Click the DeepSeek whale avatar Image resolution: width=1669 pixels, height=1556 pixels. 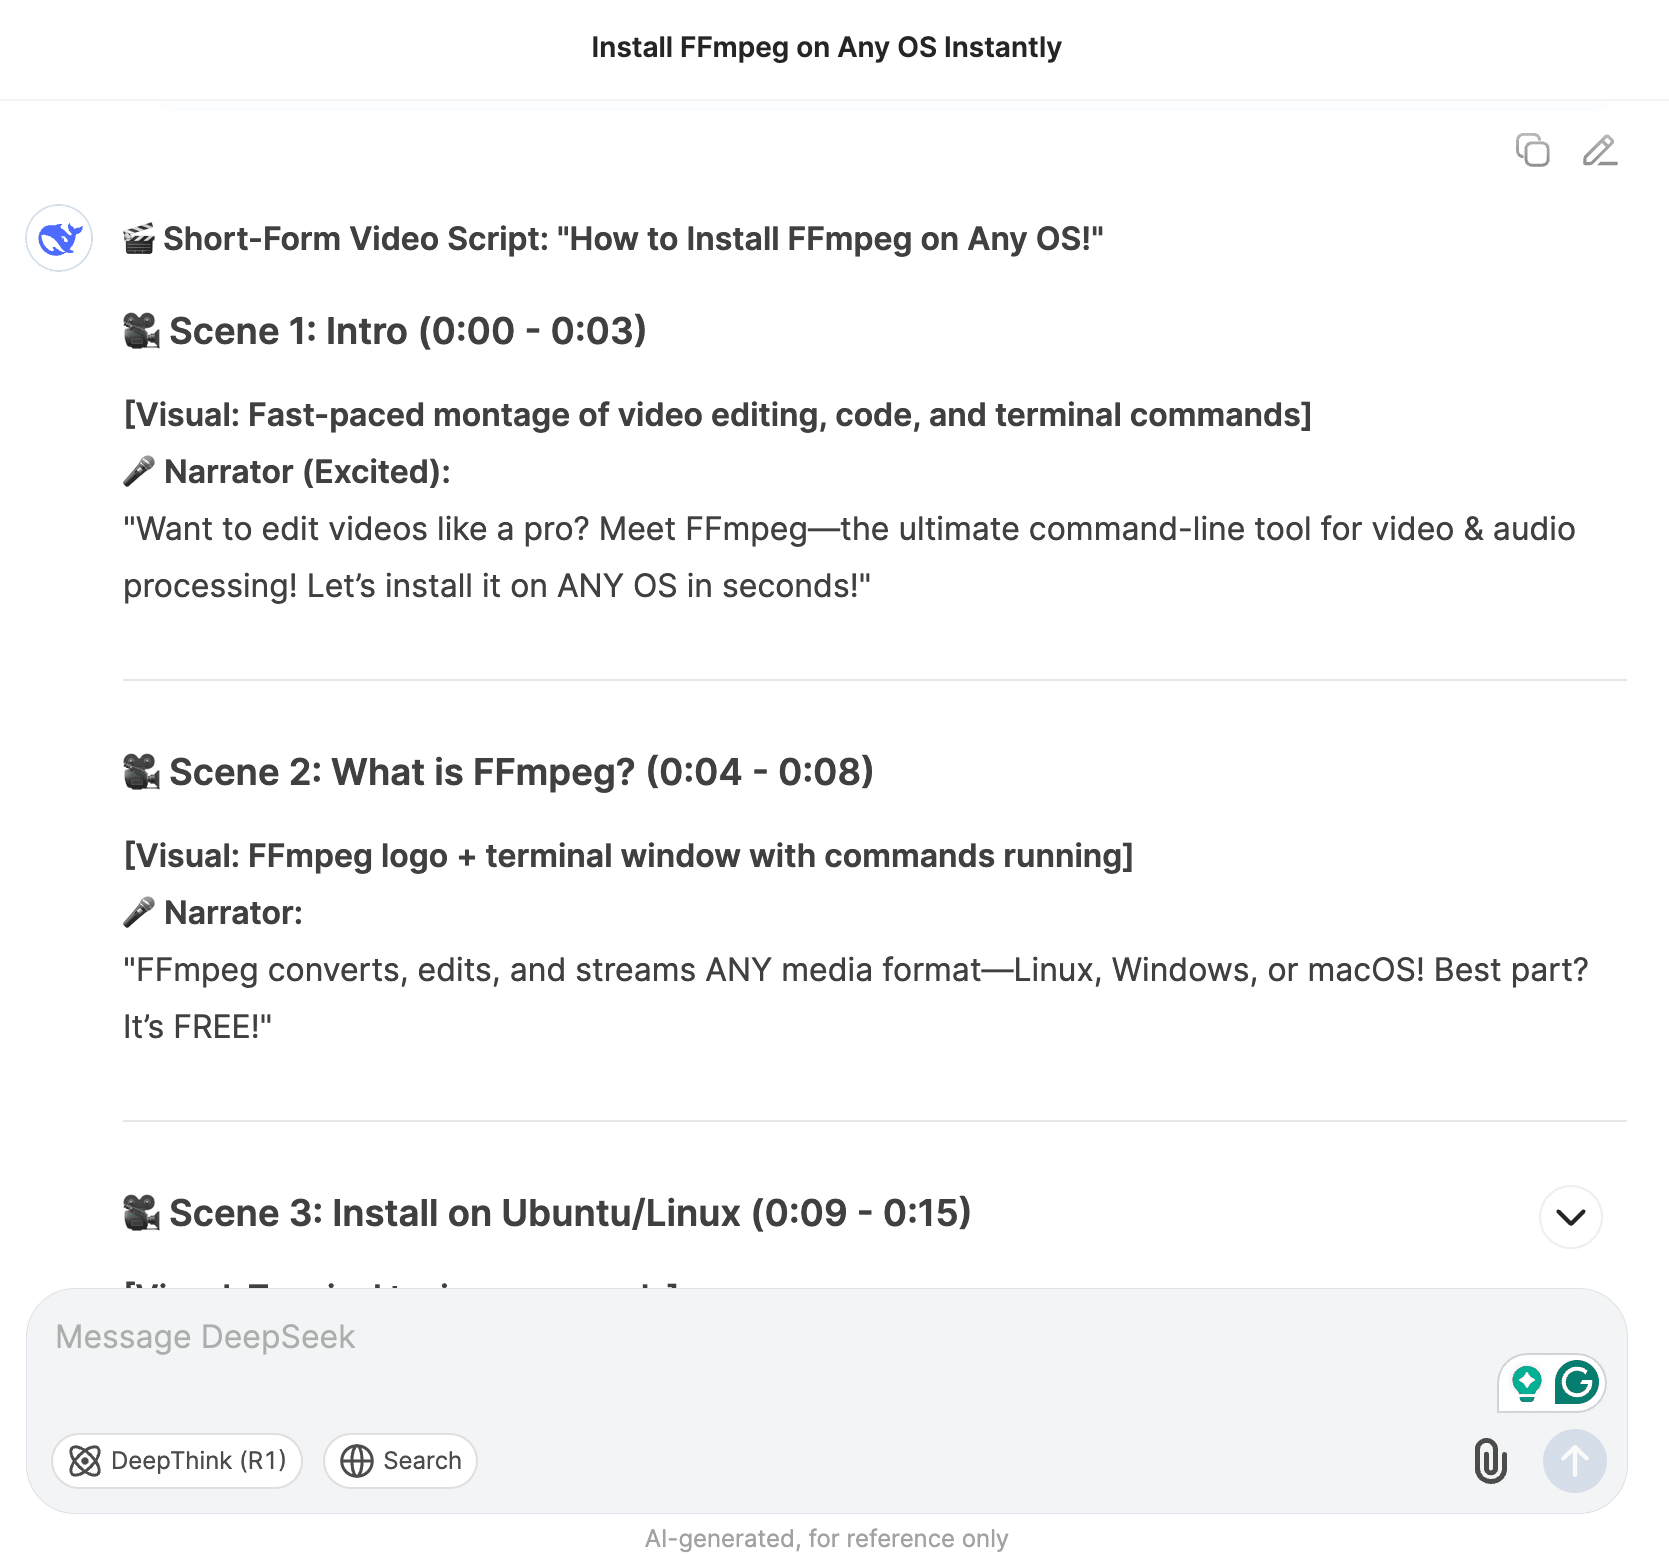coord(59,238)
